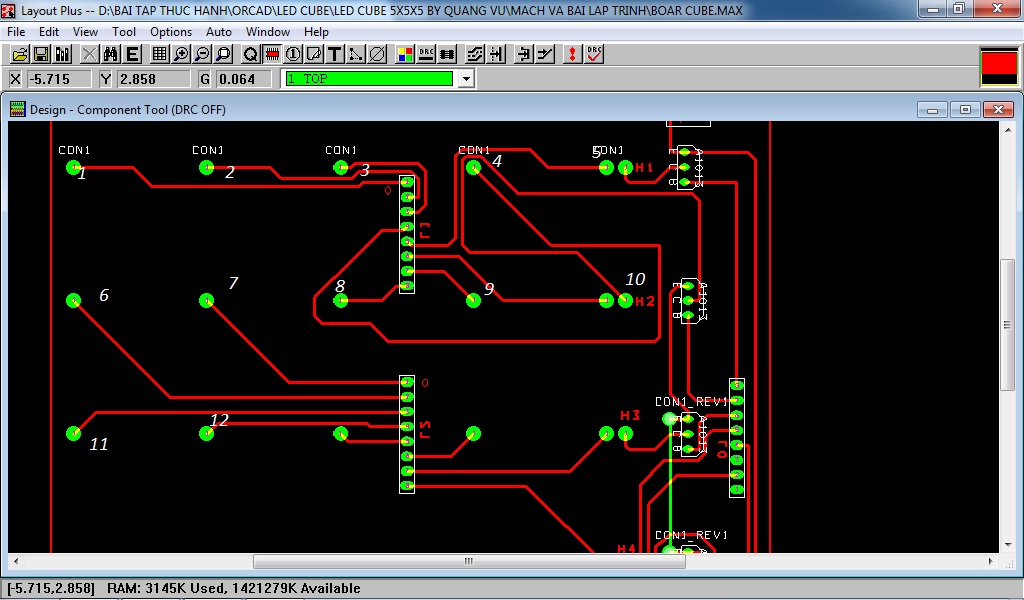Screen dimensions: 1024x600
Task: Select the Pin tool icon
Action: (293, 54)
